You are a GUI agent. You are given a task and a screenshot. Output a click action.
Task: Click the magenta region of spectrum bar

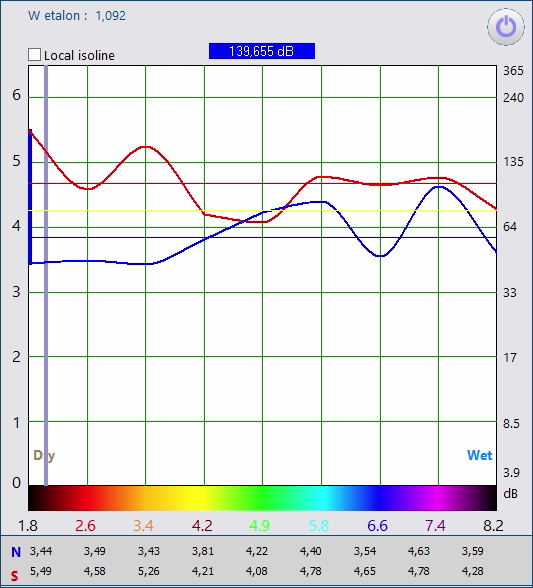click(438, 498)
